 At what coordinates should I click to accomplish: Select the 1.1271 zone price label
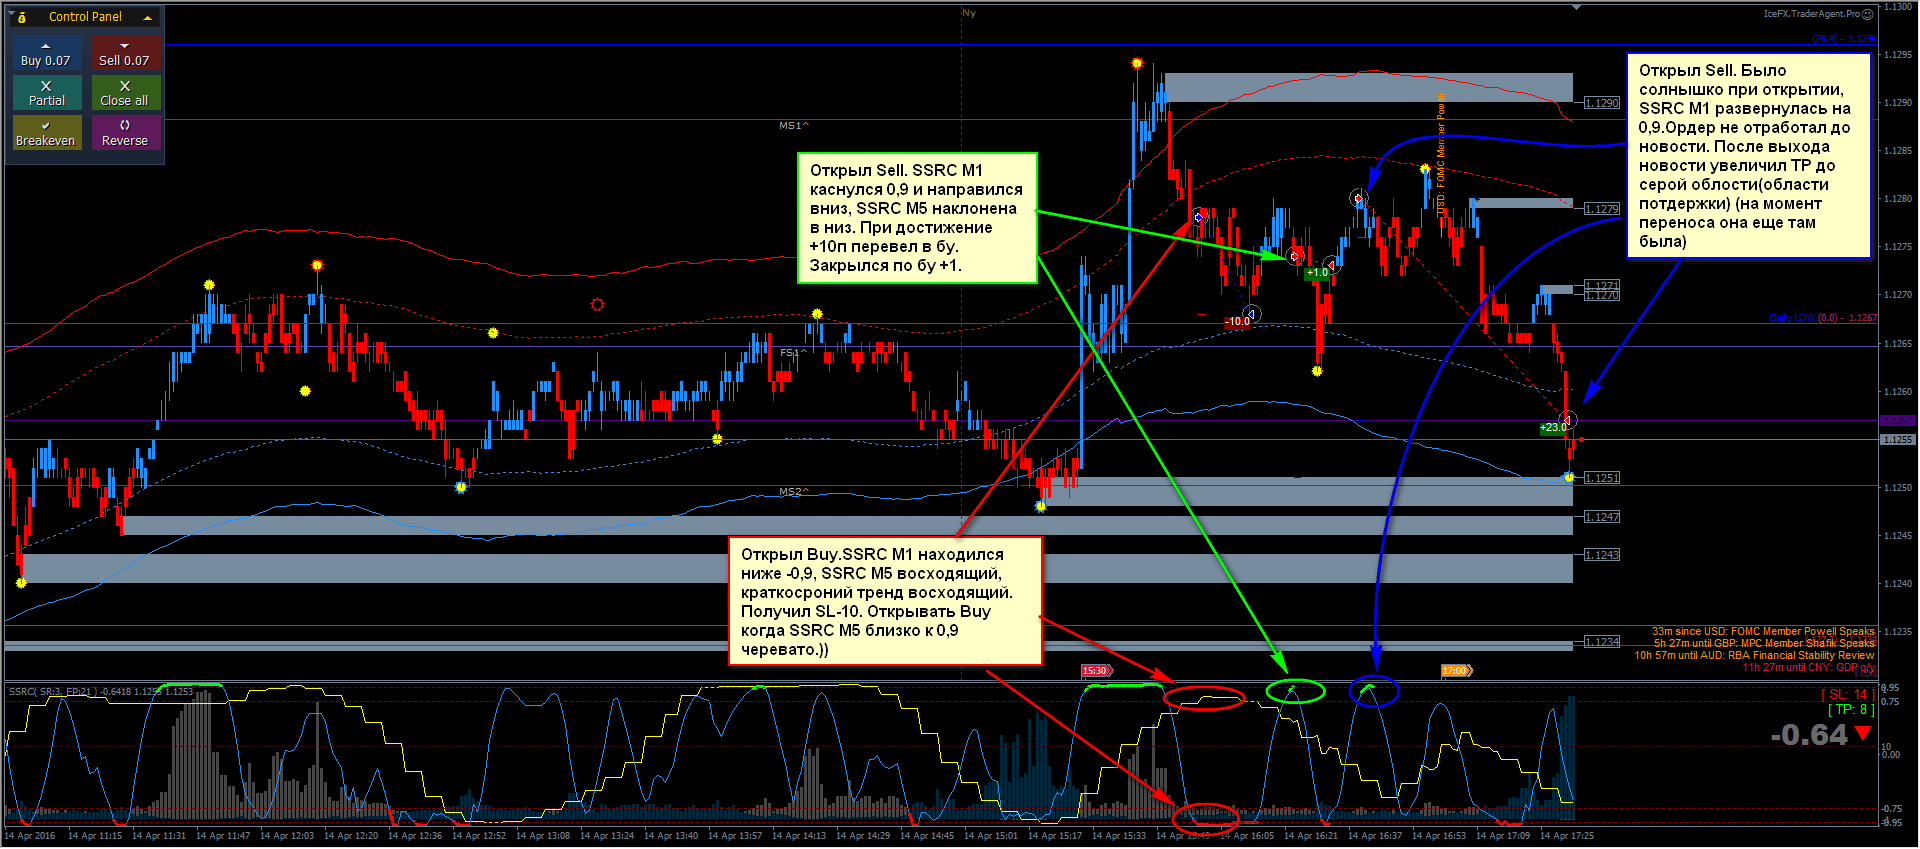tap(1602, 286)
